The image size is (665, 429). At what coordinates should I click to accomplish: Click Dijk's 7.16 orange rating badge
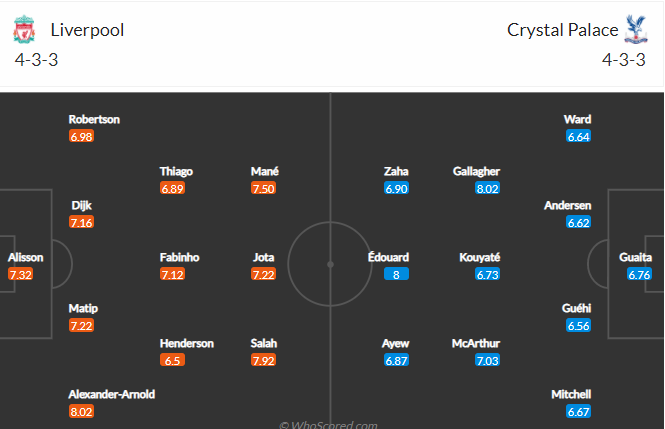[x=81, y=222]
